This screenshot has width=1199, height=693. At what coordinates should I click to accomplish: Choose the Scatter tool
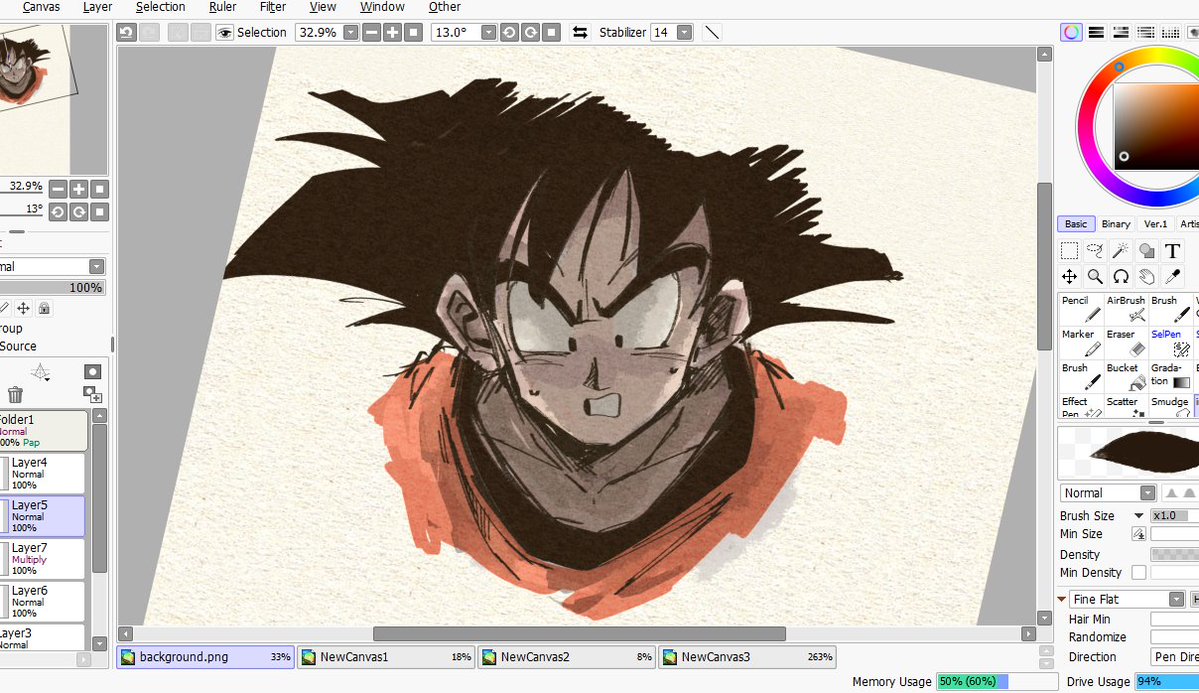[x=1126, y=406]
